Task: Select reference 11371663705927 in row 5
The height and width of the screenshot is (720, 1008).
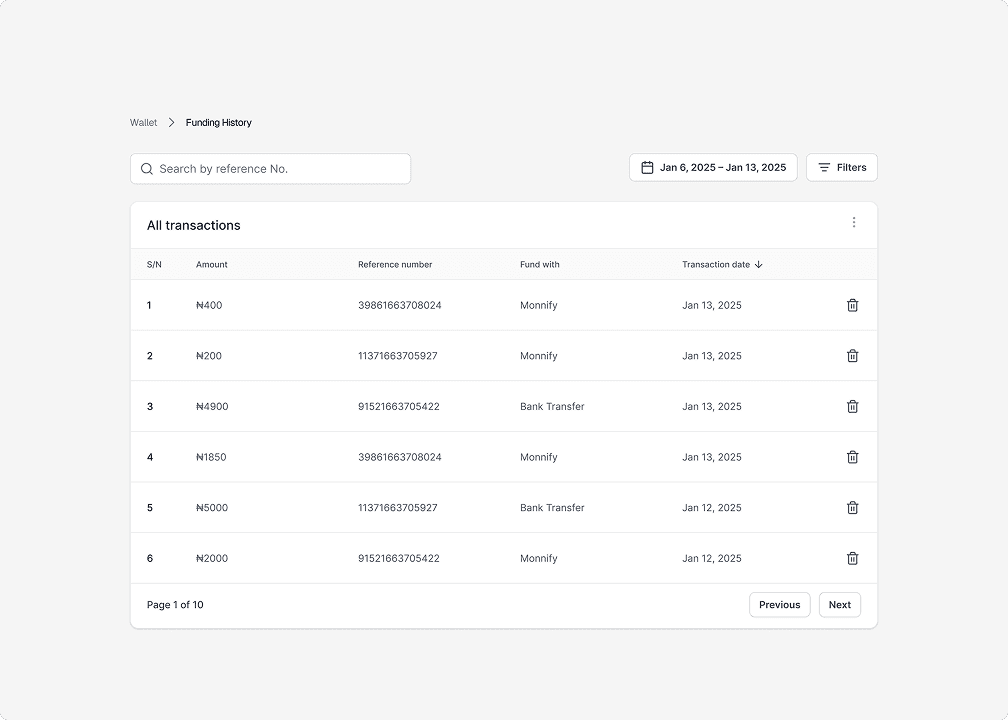Action: point(398,508)
